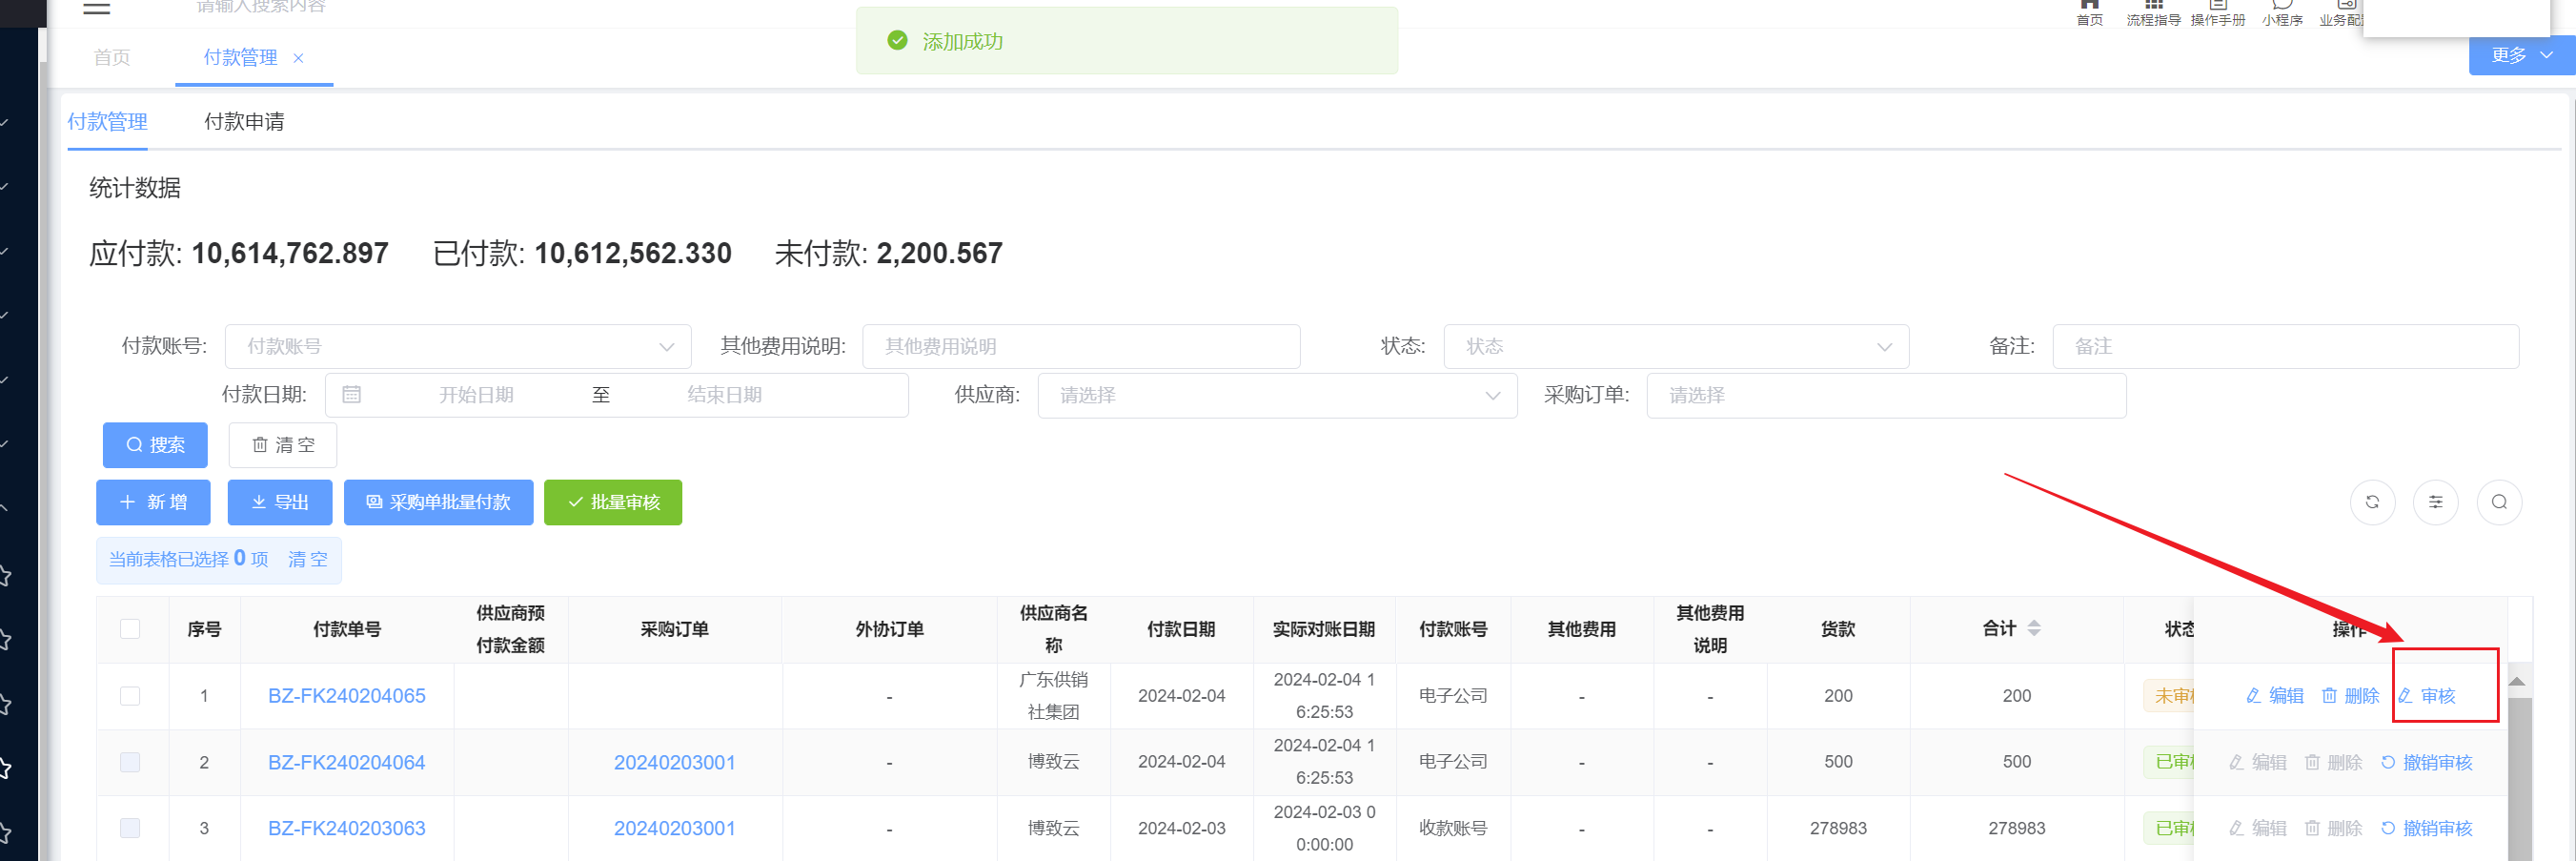Toggle the hamburger menu icon
Image resolution: width=2576 pixels, height=861 pixels.
97,8
